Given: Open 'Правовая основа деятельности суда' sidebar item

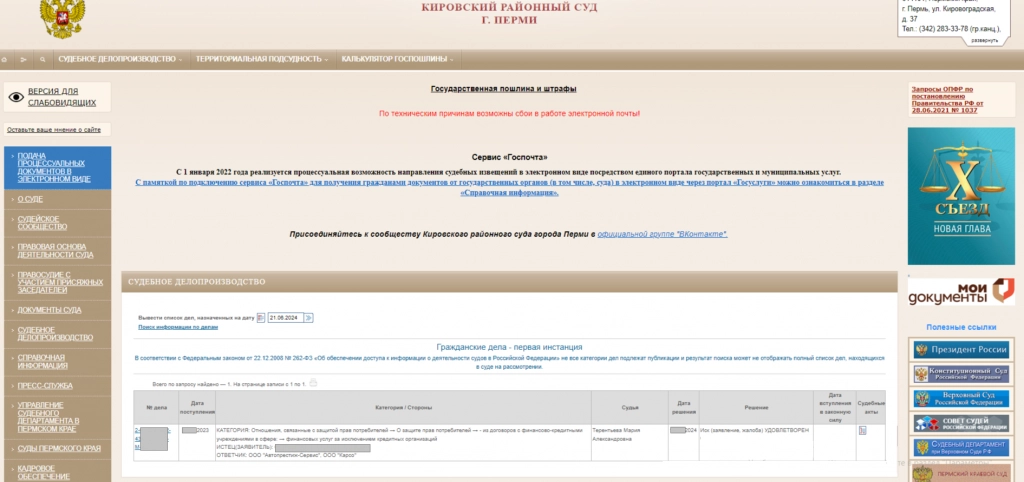Looking at the screenshot, I should (57, 251).
